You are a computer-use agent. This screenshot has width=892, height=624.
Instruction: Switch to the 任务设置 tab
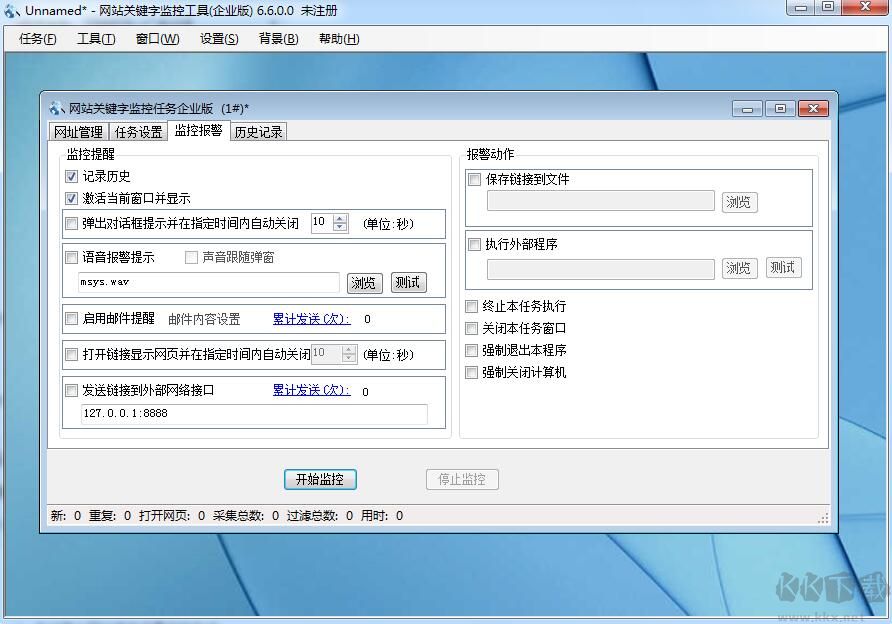tap(138, 132)
